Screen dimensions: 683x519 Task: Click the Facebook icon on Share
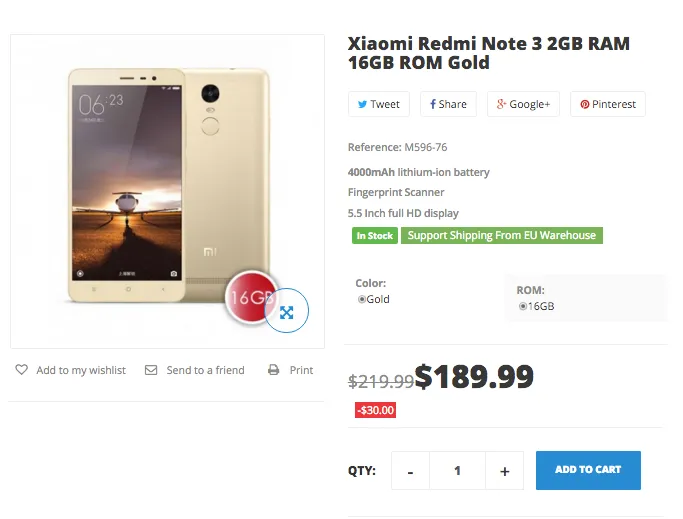pyautogui.click(x=433, y=104)
